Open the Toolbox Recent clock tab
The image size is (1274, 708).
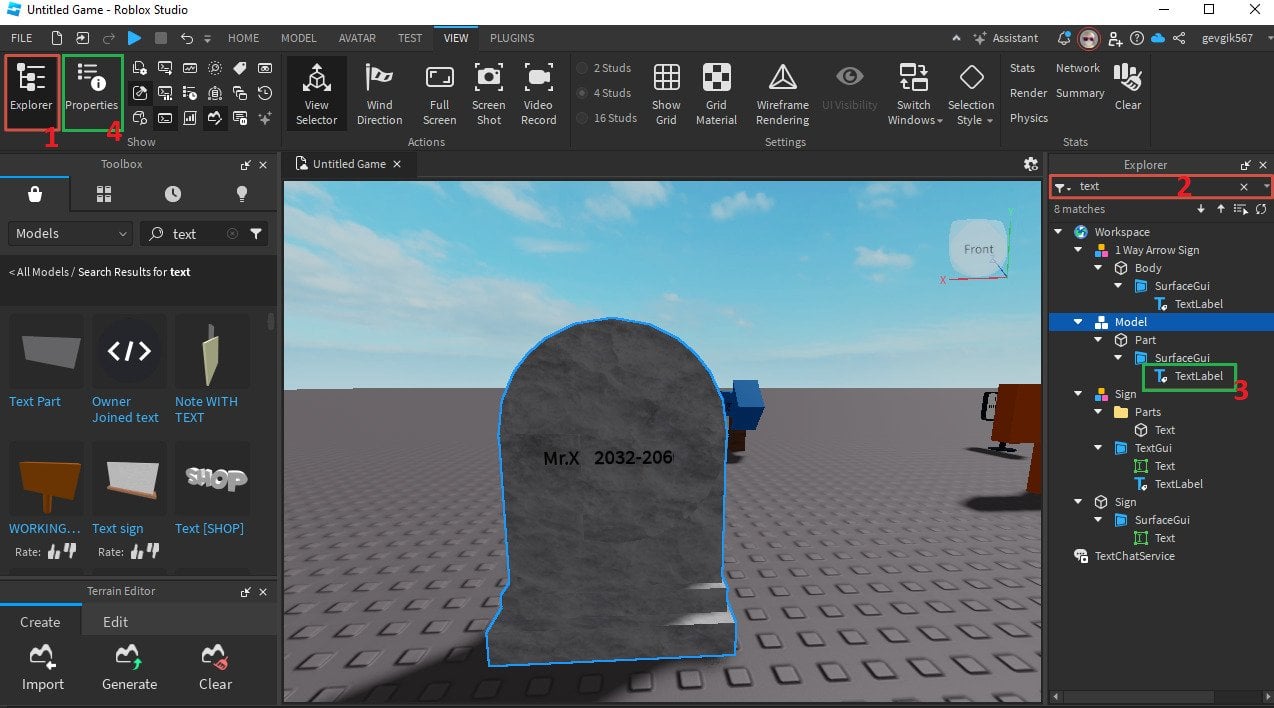click(173, 194)
